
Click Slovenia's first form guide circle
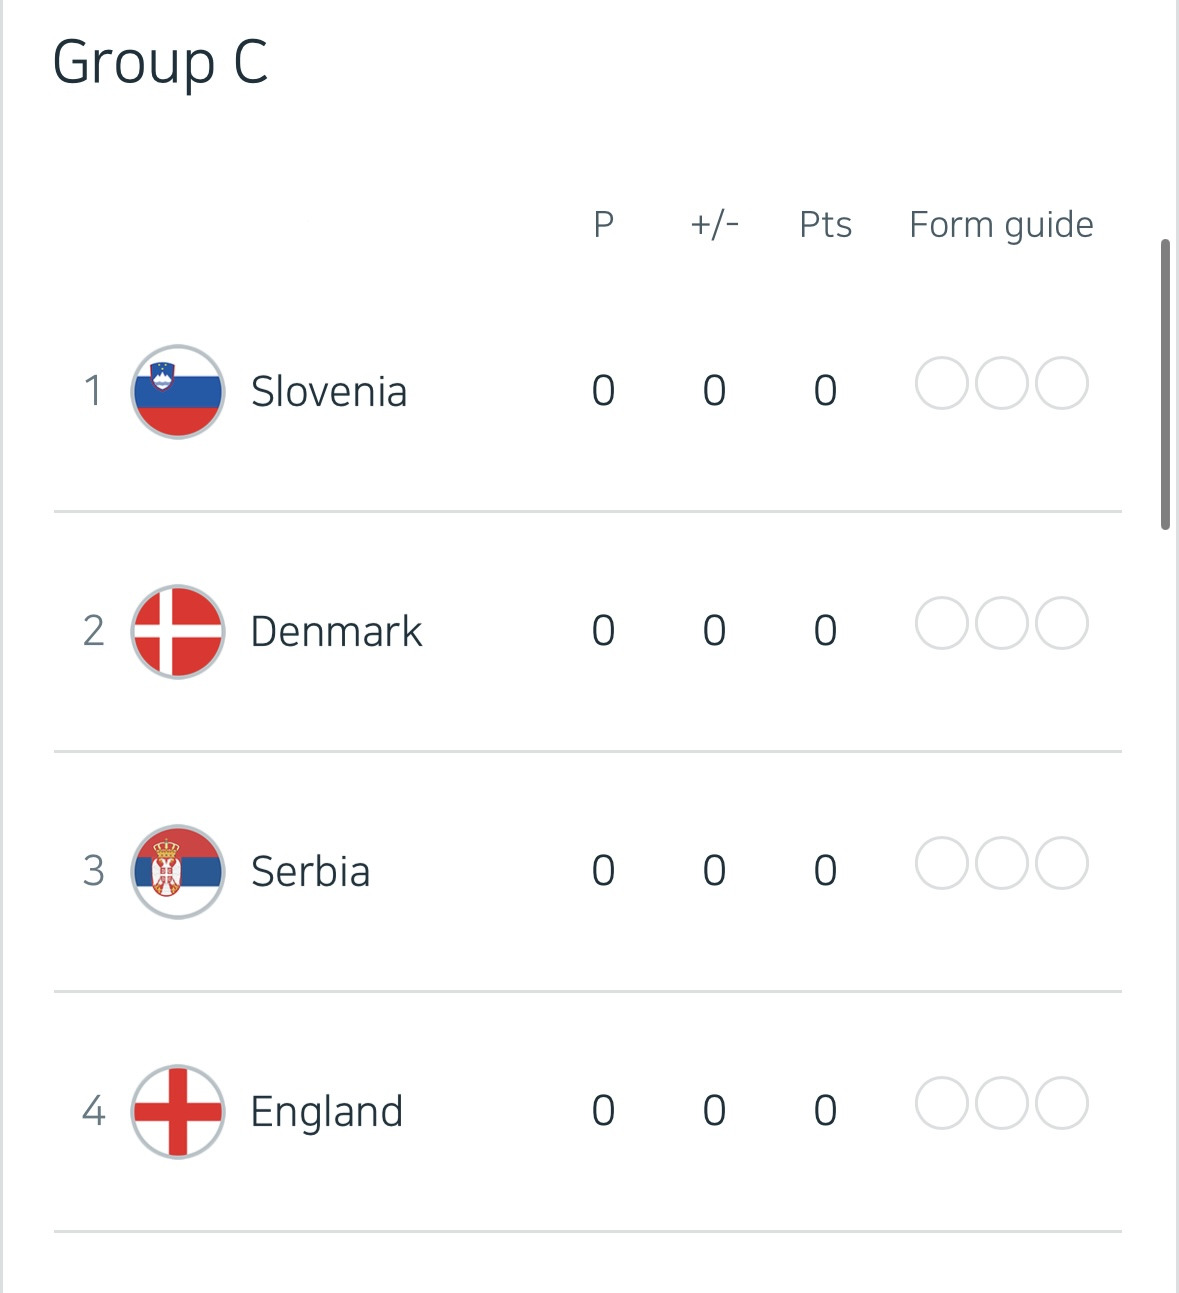point(942,383)
